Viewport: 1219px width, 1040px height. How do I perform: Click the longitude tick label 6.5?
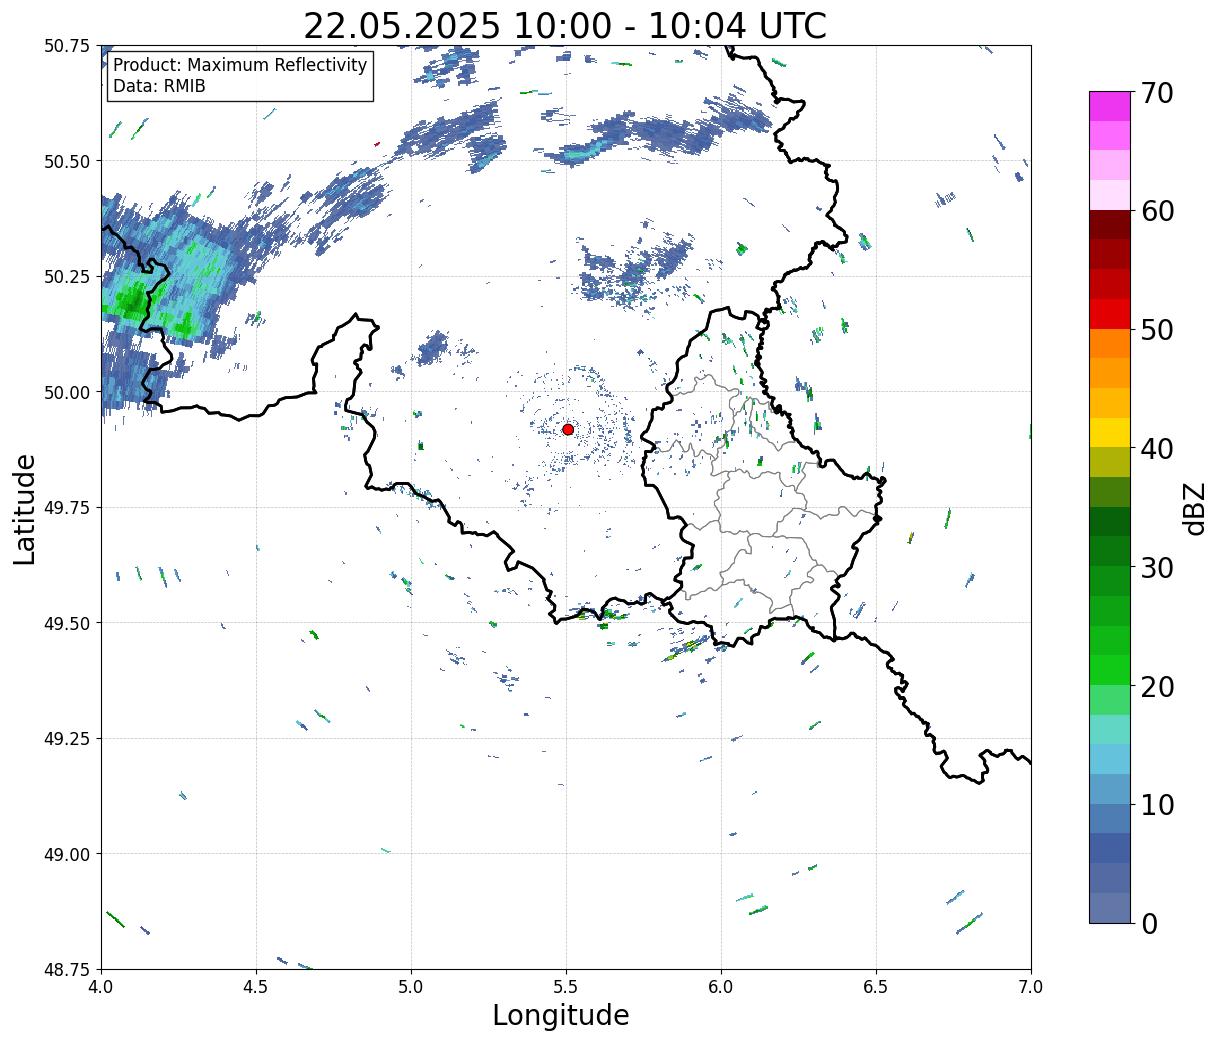(x=876, y=986)
